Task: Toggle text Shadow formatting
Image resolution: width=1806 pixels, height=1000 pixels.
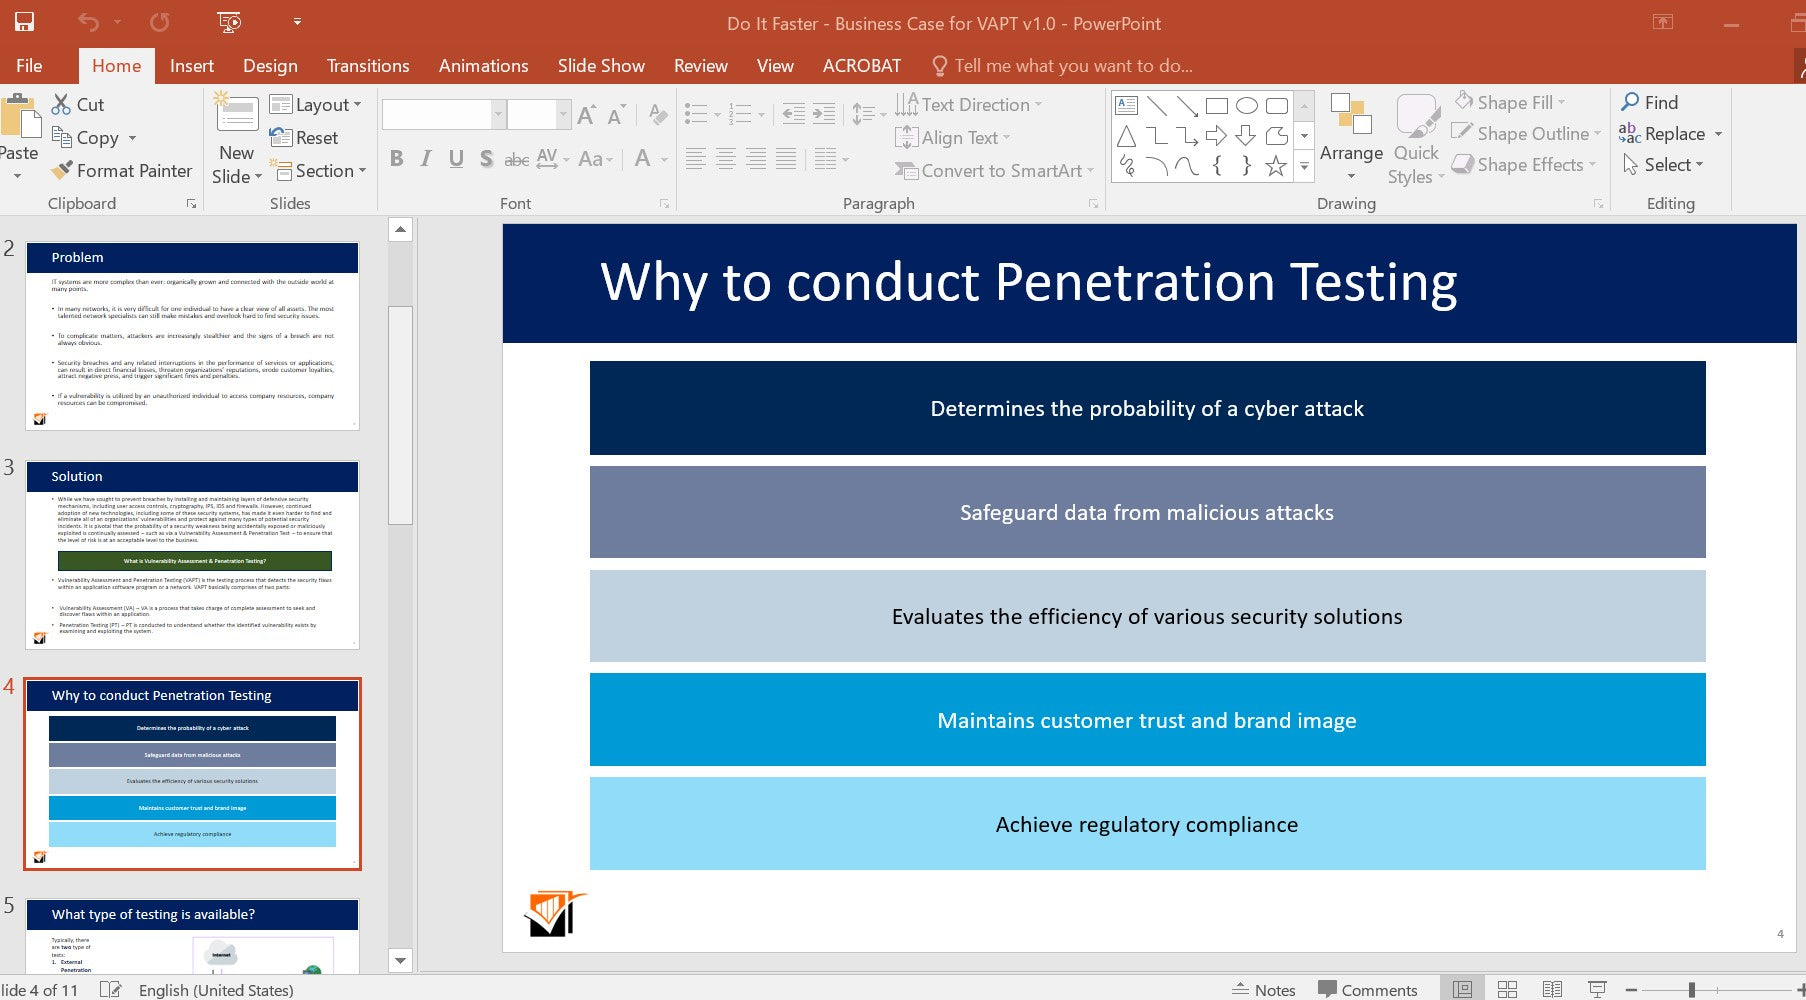Action: 486,158
